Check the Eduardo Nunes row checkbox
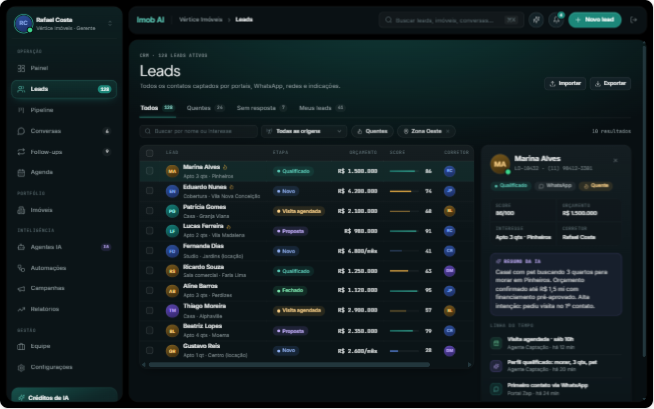This screenshot has height=409, width=654. (149, 191)
